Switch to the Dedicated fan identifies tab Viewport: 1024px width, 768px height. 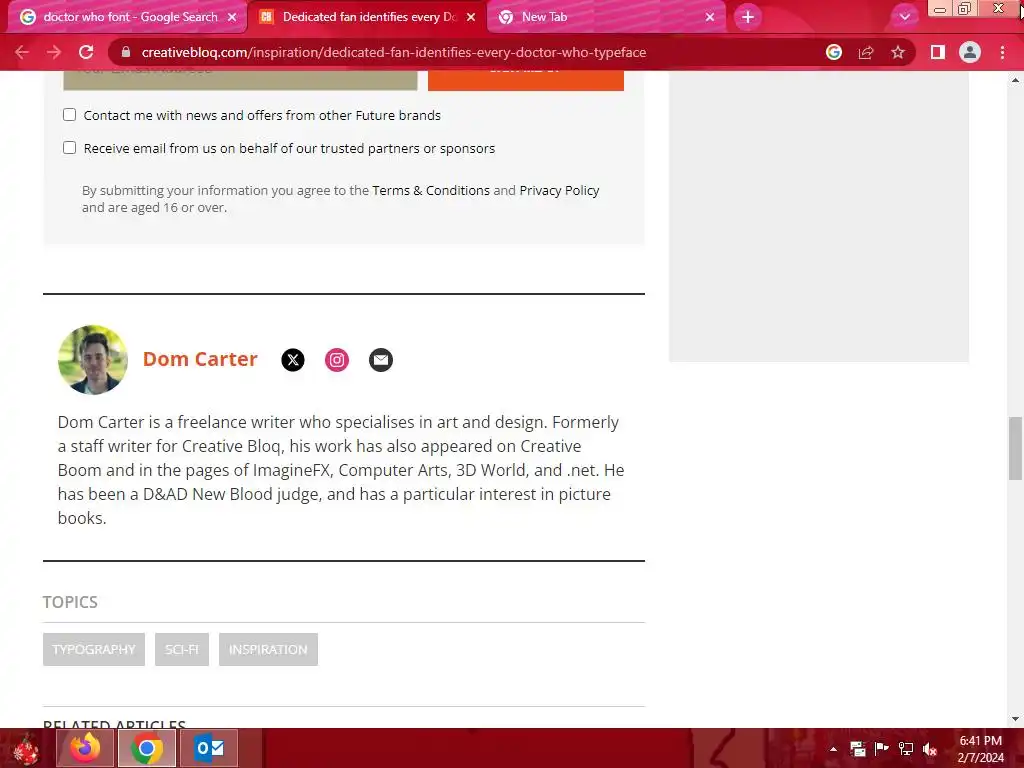click(366, 17)
